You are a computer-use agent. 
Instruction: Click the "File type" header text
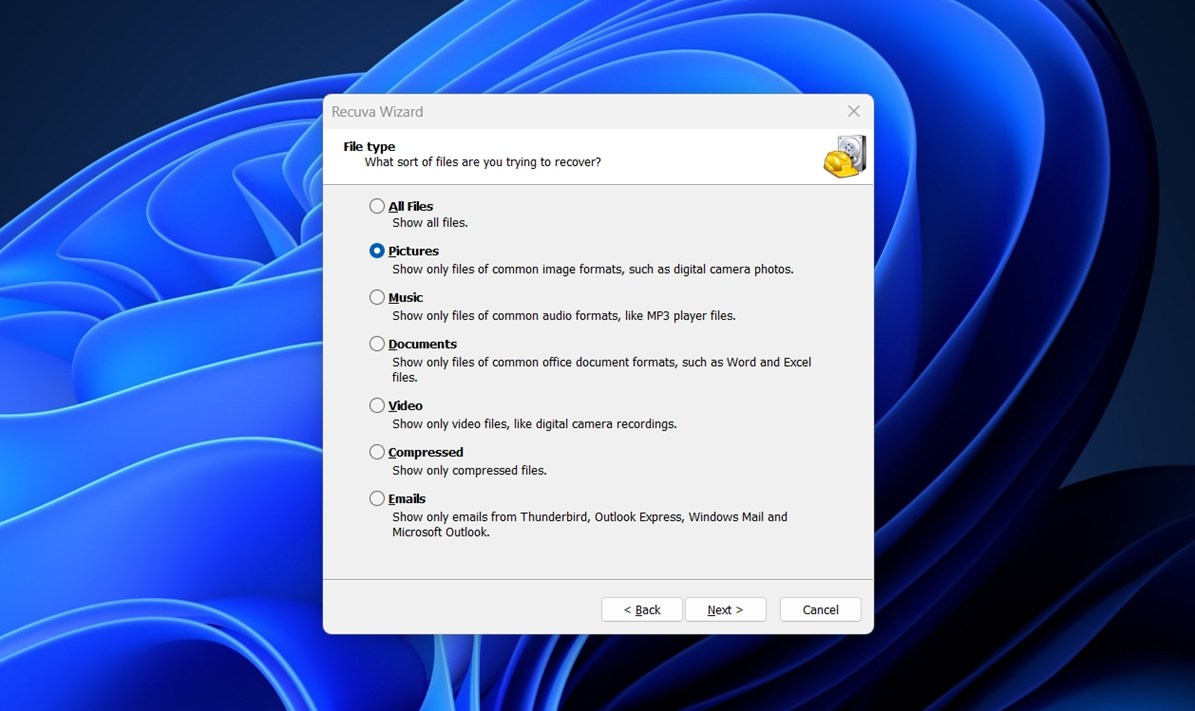(369, 147)
